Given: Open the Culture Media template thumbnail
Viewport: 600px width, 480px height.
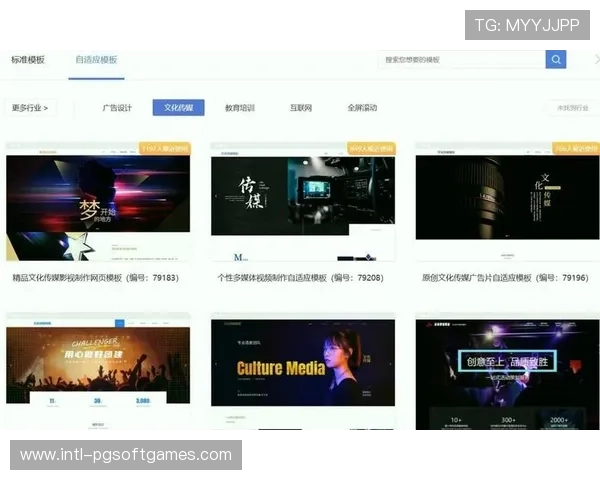Looking at the screenshot, I should tap(302, 372).
